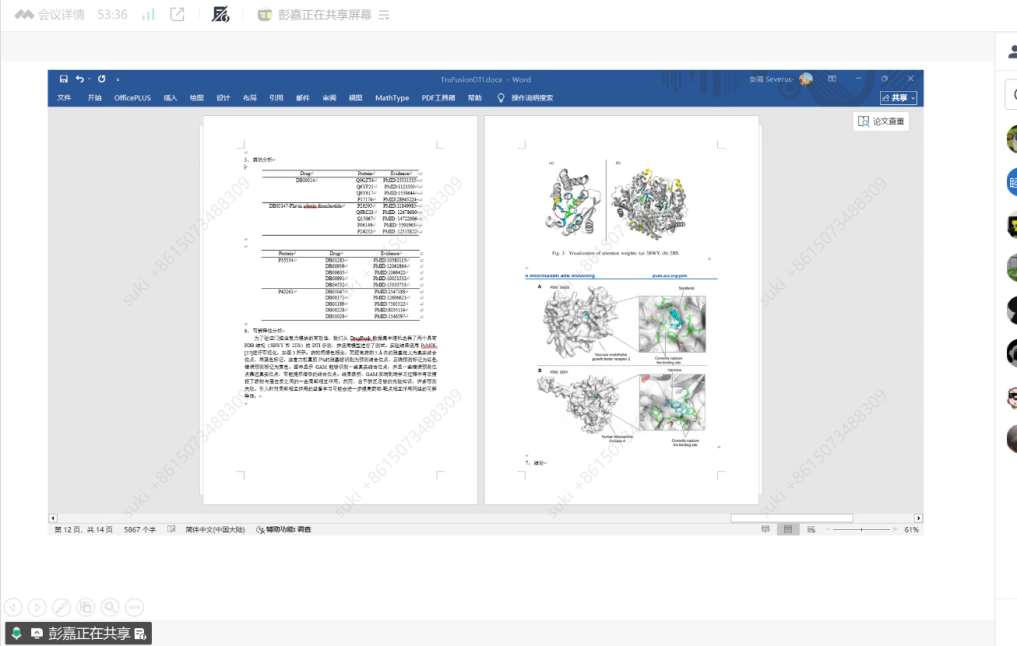The height and width of the screenshot is (646, 1017).
Task: Switch to Read Mode view in status bar
Action: [765, 529]
